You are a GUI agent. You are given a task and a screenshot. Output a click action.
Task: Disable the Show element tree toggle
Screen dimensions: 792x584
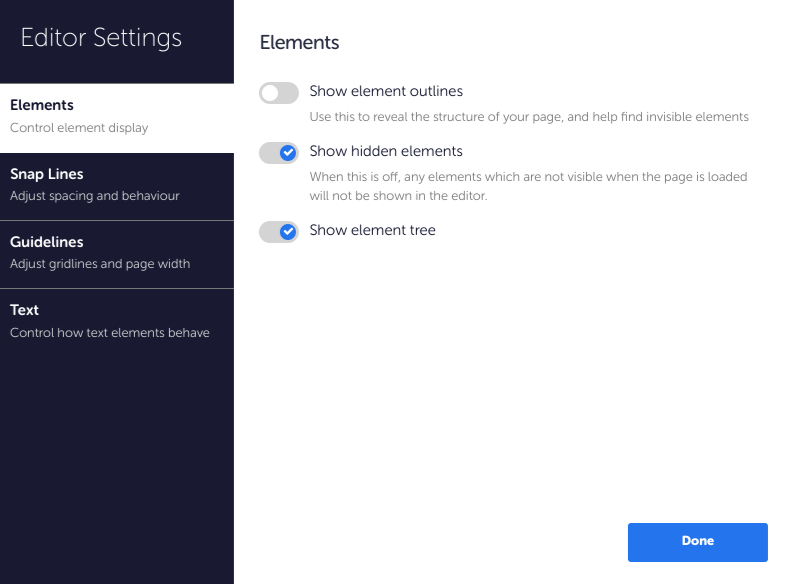[279, 232]
